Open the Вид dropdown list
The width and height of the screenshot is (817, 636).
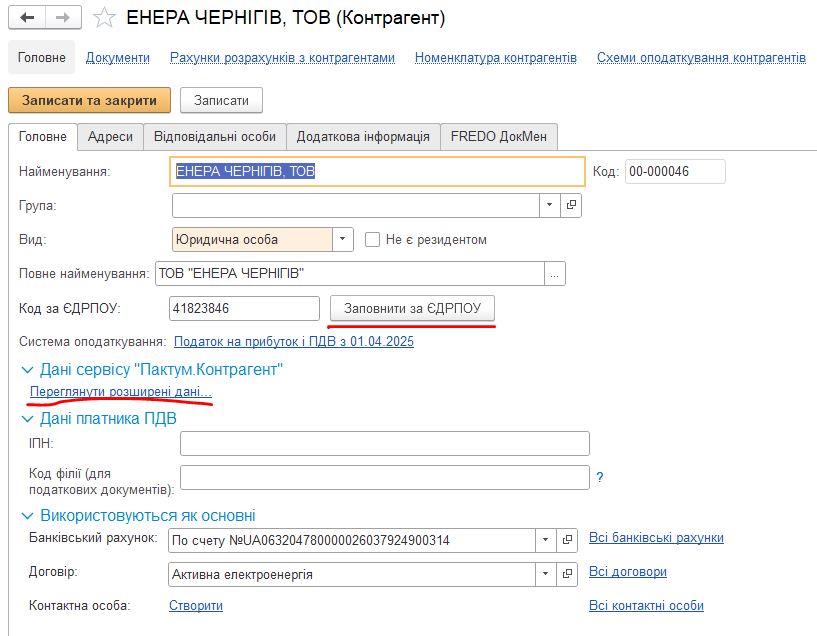click(343, 240)
